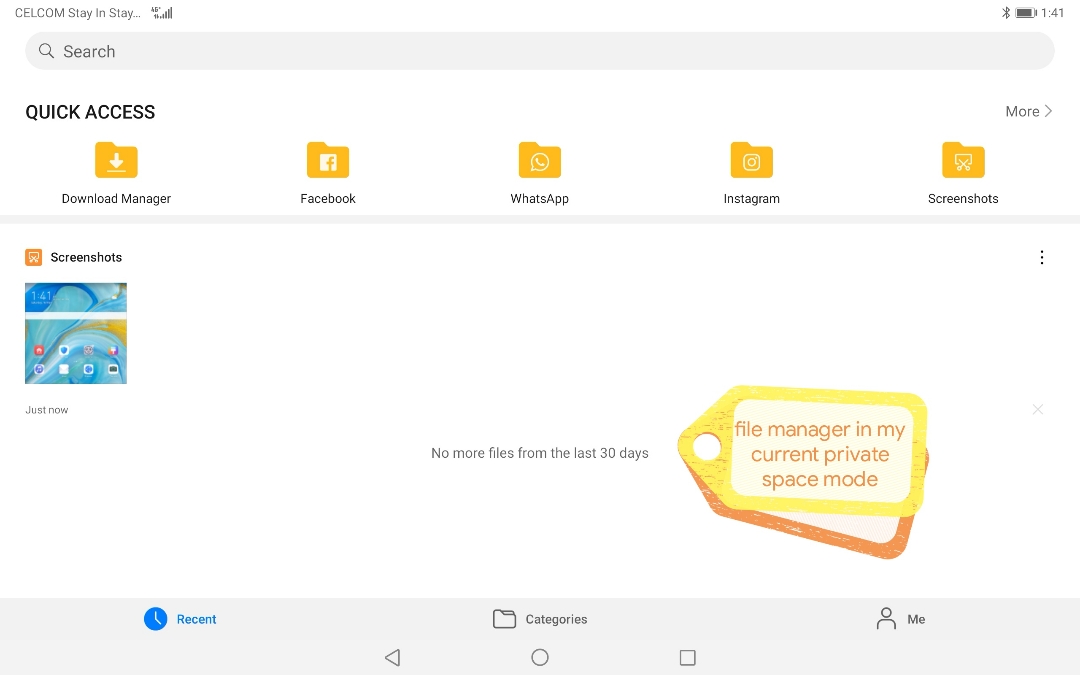Open recent apps with square button
The image size is (1080, 675).
[x=687, y=657]
